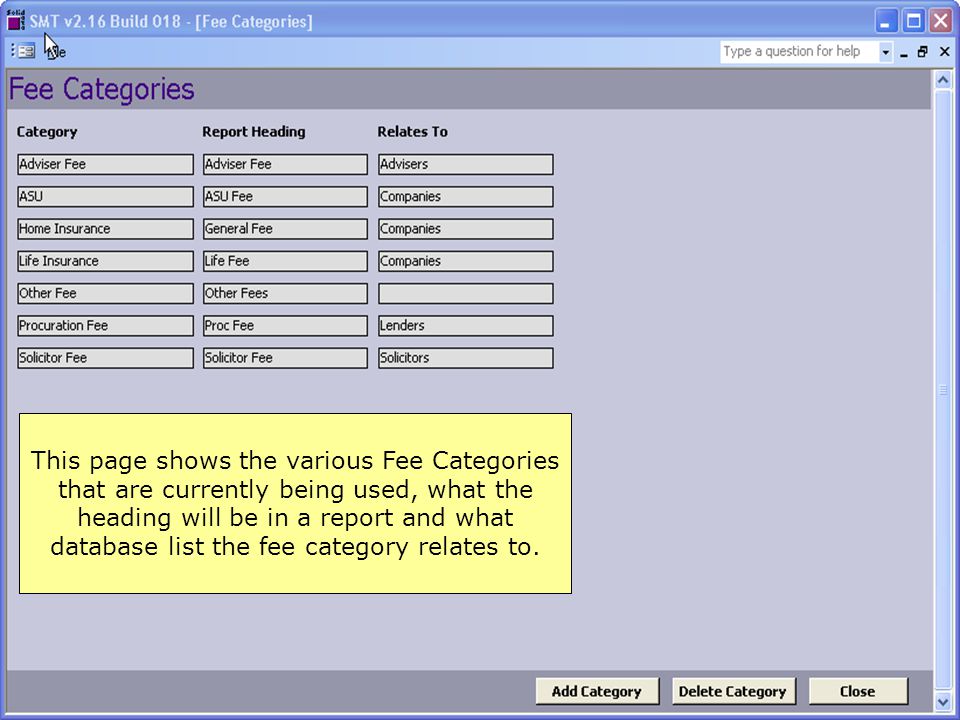Close the SMT application window
This screenshot has width=960, height=720.
pos(940,21)
